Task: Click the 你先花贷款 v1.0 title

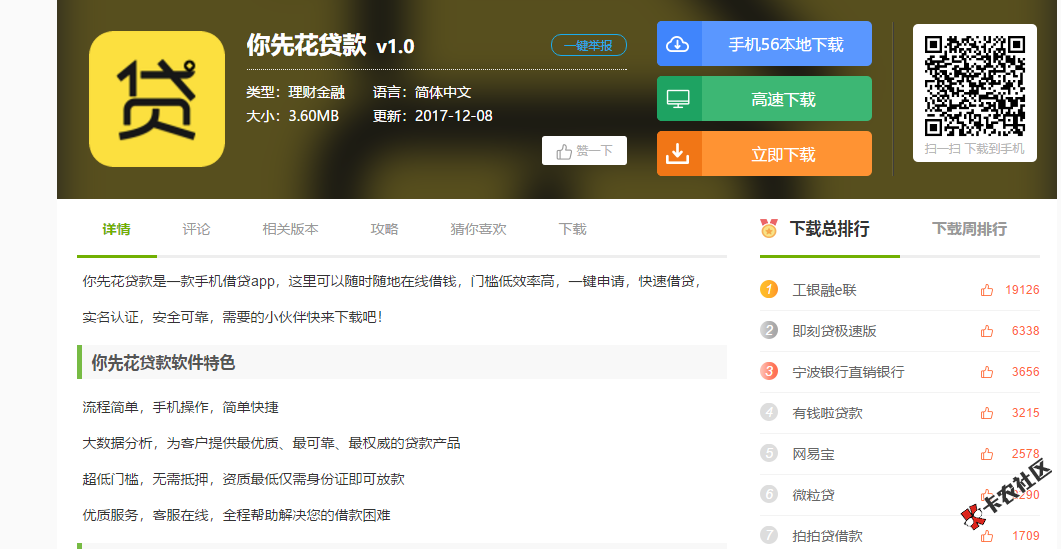Action: [330, 45]
